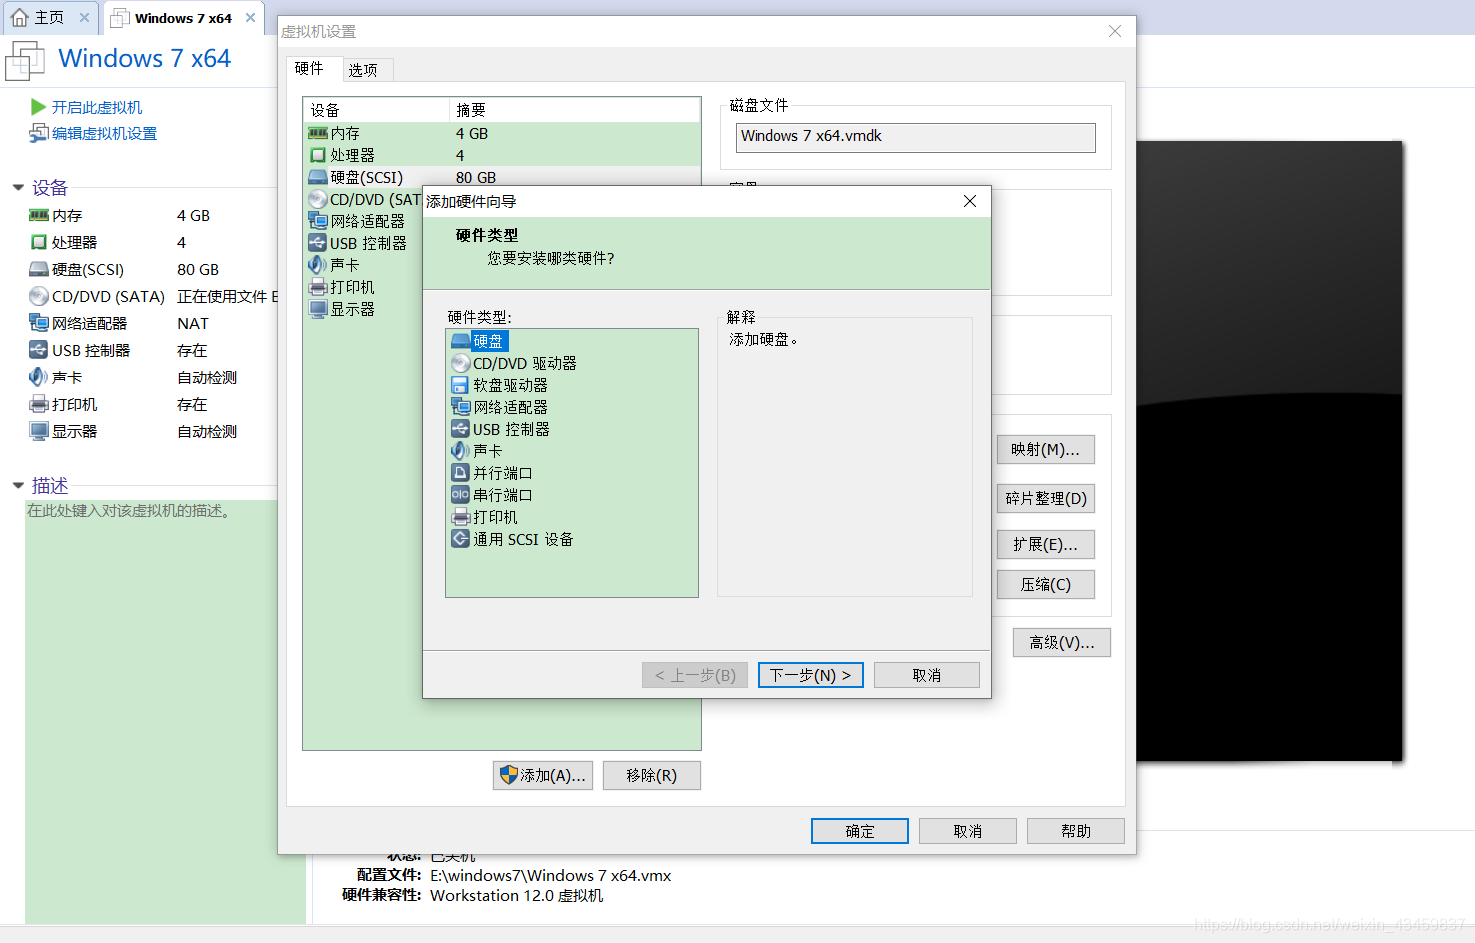
Task: Click the 高级(V)... button
Action: [1062, 642]
